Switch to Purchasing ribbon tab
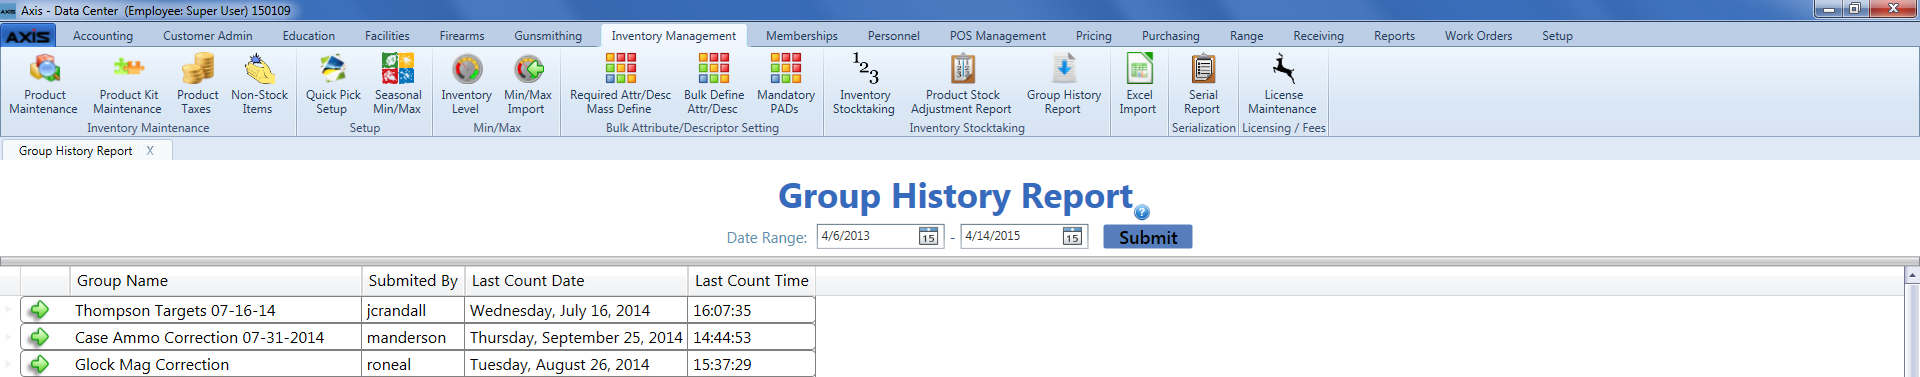 [1171, 36]
